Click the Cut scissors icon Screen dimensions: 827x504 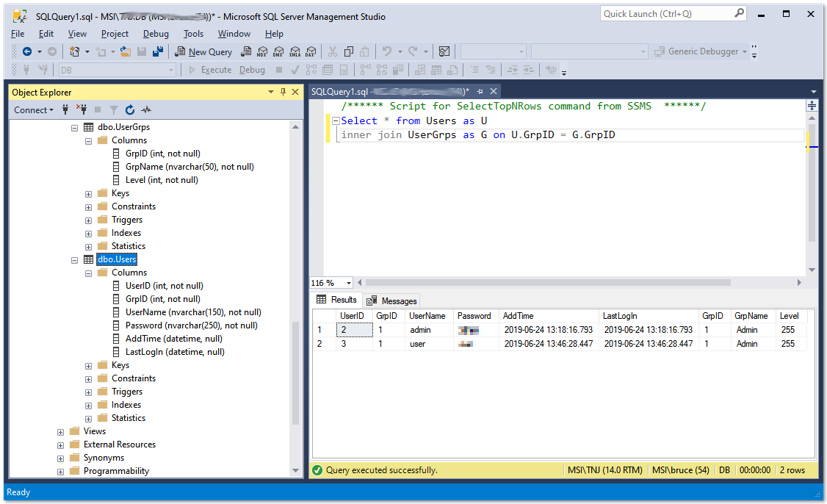click(332, 52)
